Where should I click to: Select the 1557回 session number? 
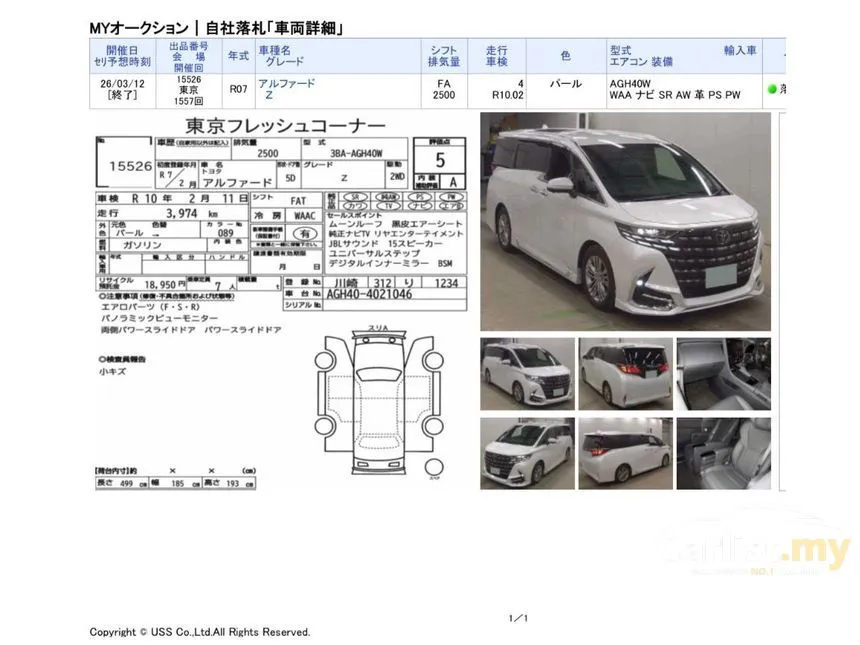tap(189, 101)
